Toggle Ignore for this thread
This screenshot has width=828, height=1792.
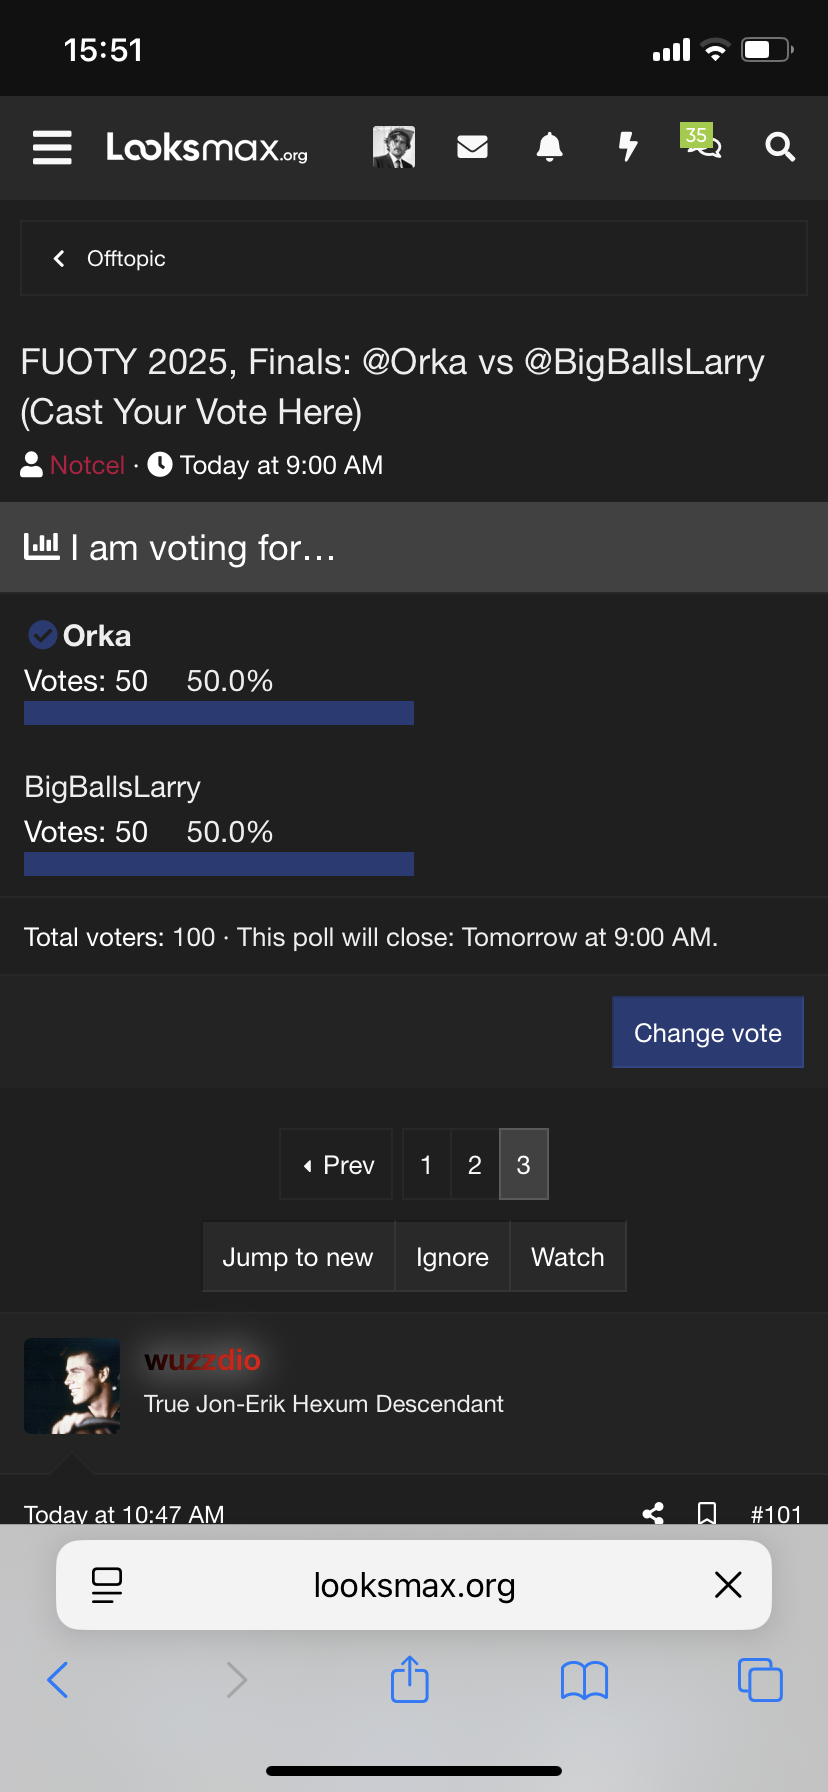click(452, 1257)
